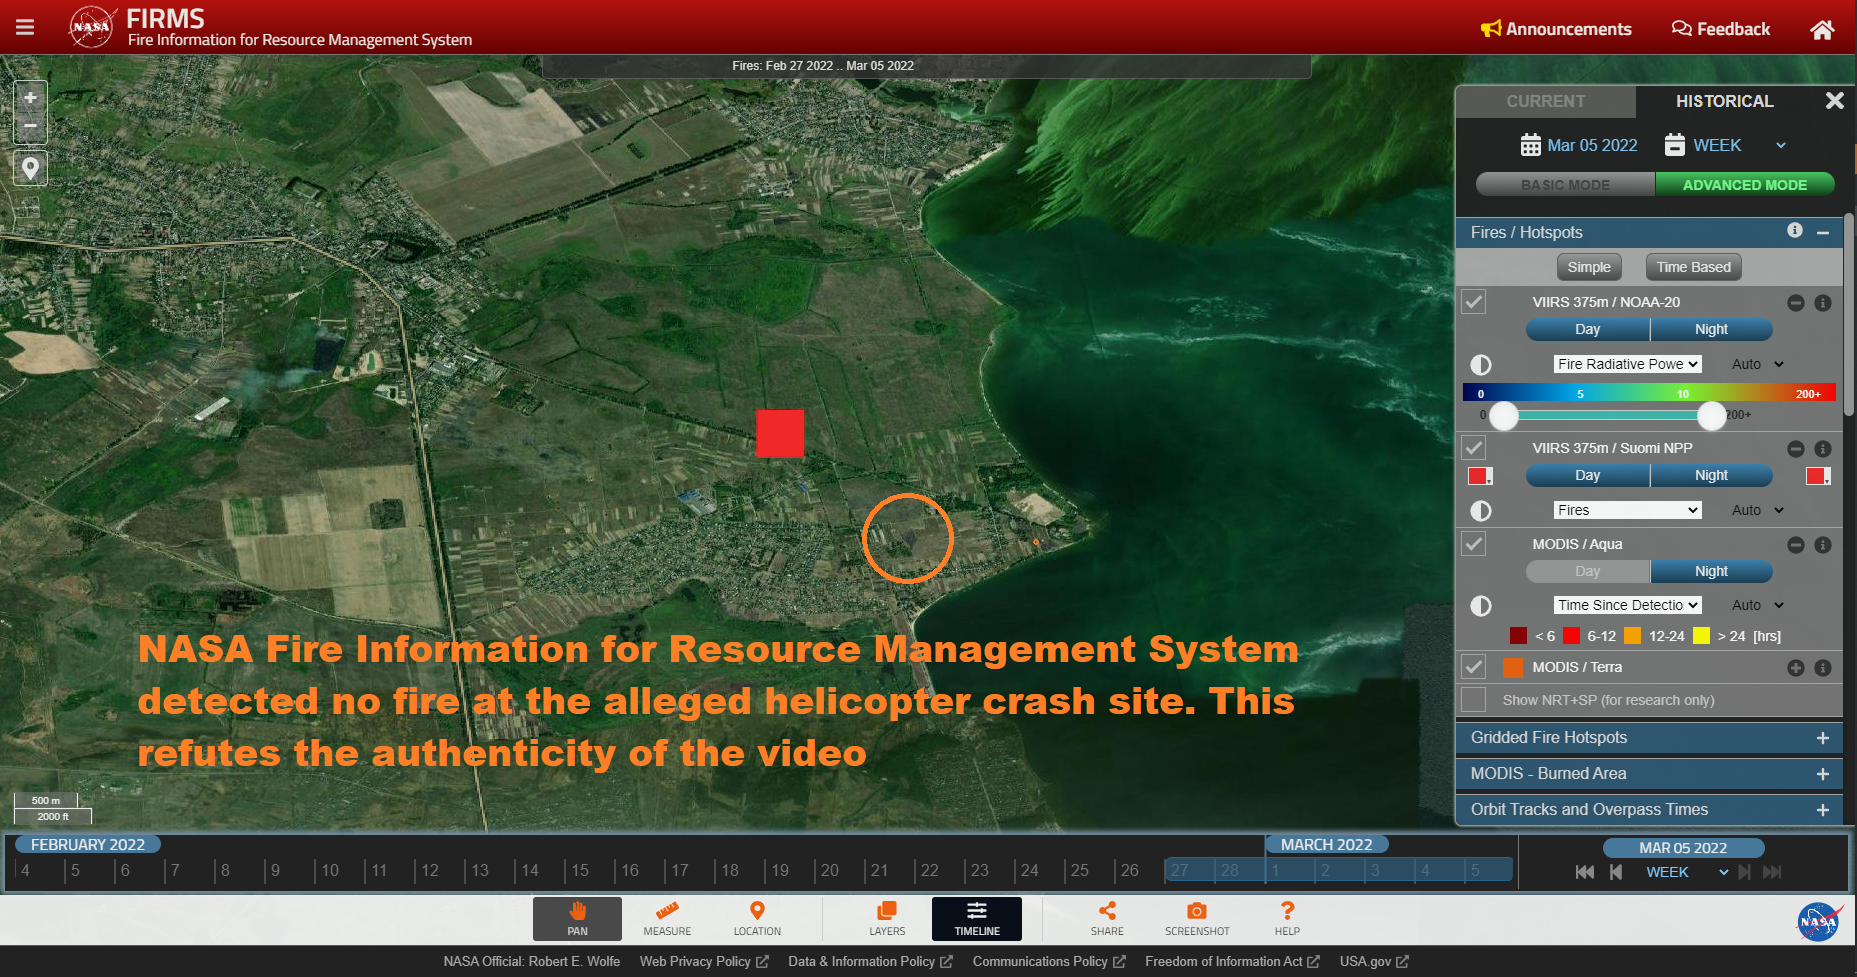
Task: Collapse NOAA-20 layer options with minus icon
Action: point(1796,302)
